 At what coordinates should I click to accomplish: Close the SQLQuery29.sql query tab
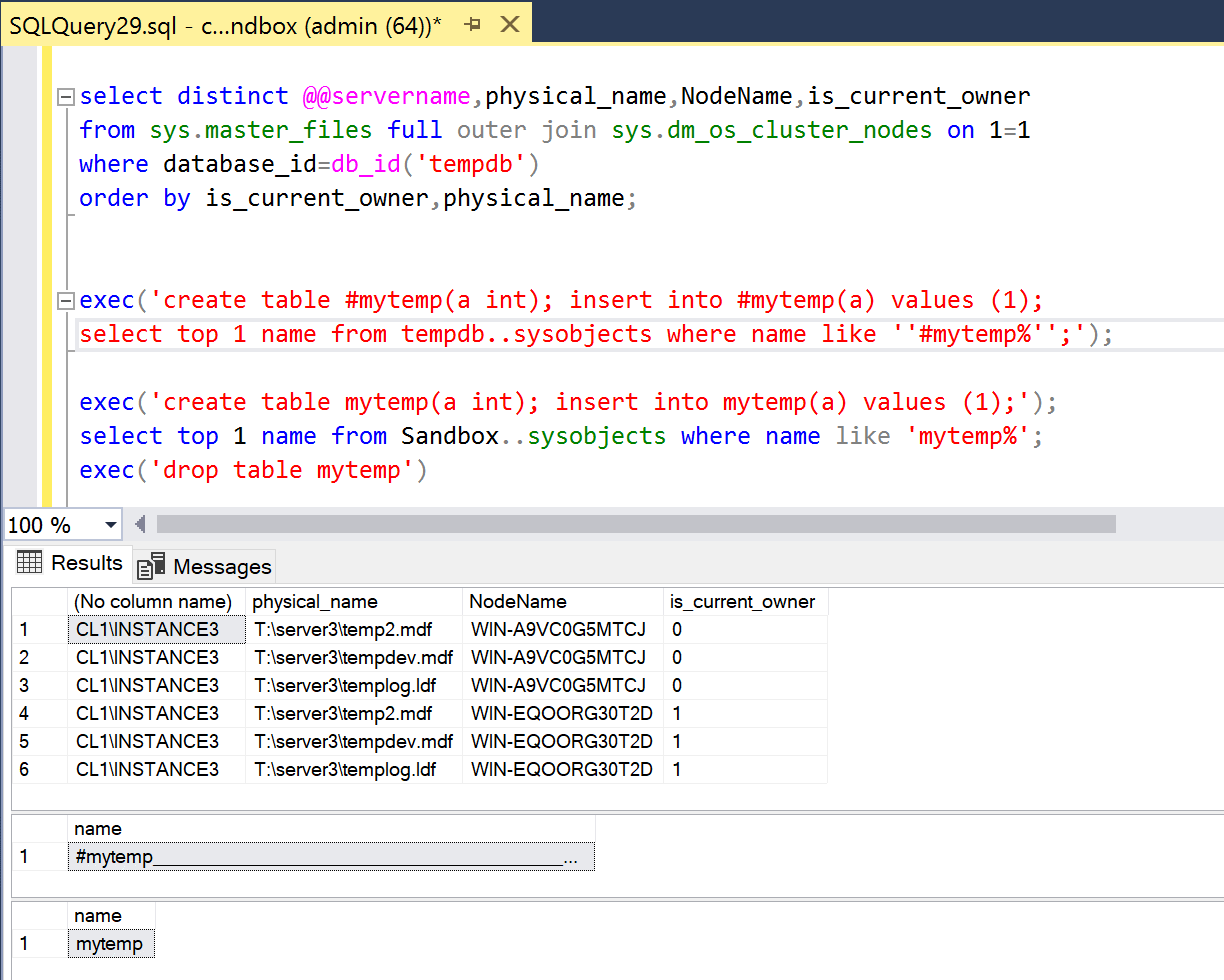pyautogui.click(x=510, y=25)
